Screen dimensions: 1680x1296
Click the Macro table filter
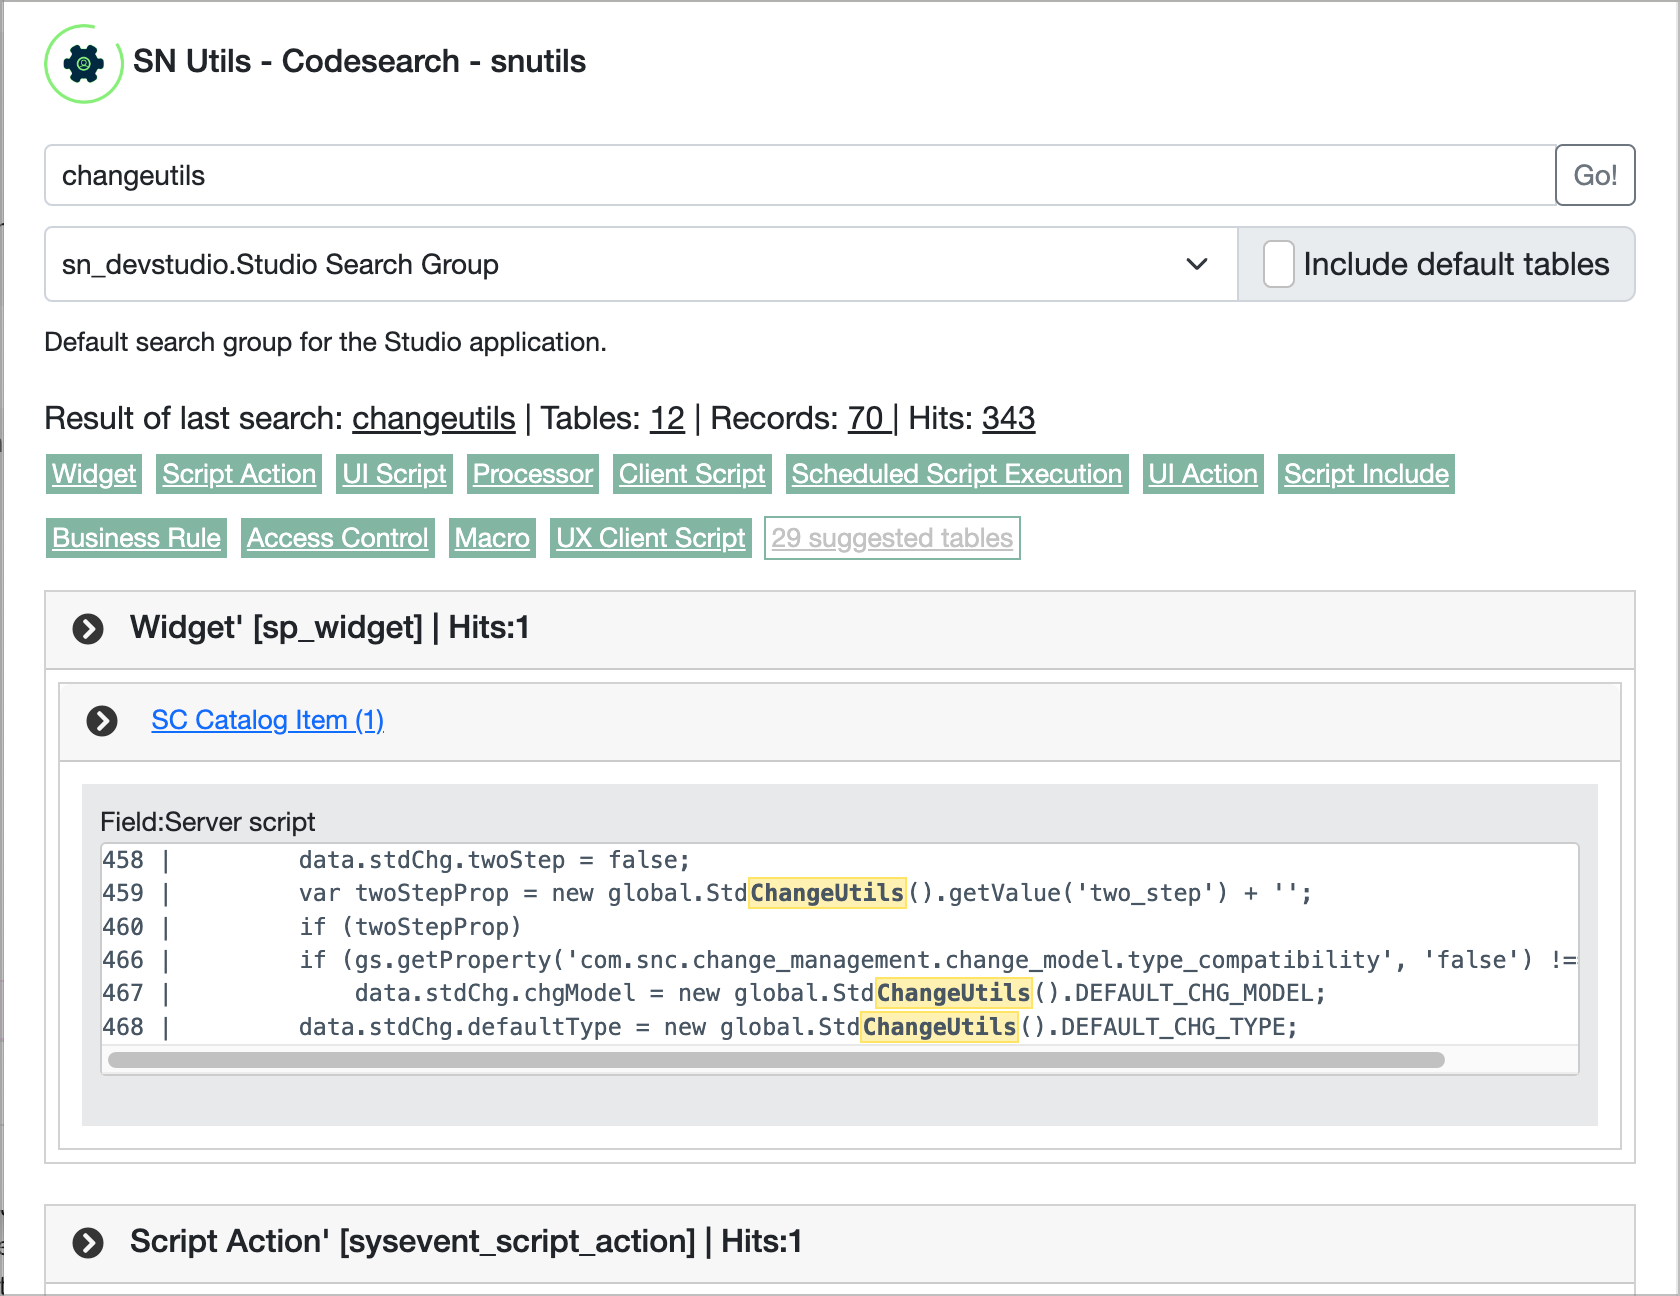point(492,537)
